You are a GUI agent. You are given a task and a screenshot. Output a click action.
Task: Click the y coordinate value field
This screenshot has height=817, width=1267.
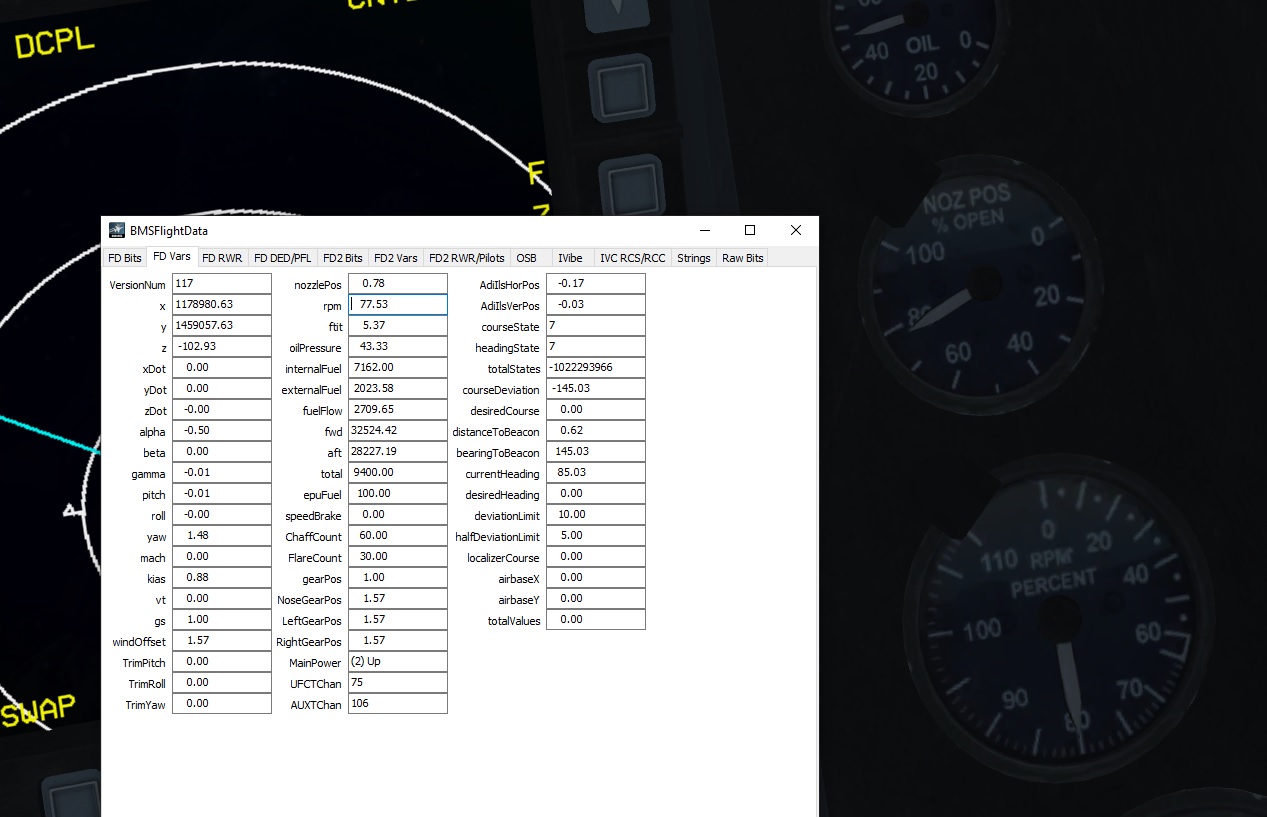pyautogui.click(x=222, y=326)
